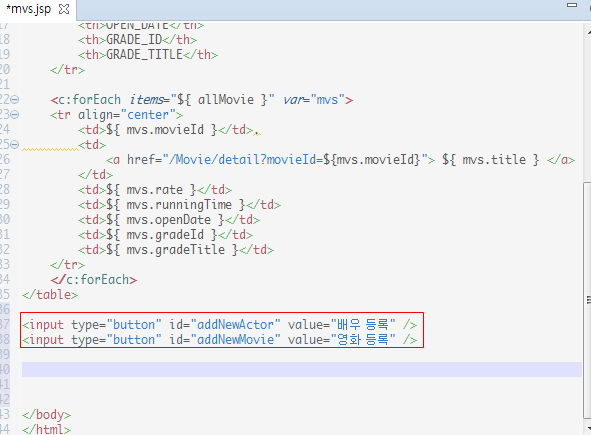Click the addNewActor id value
This screenshot has height=435, width=591.
pyautogui.click(x=236, y=325)
